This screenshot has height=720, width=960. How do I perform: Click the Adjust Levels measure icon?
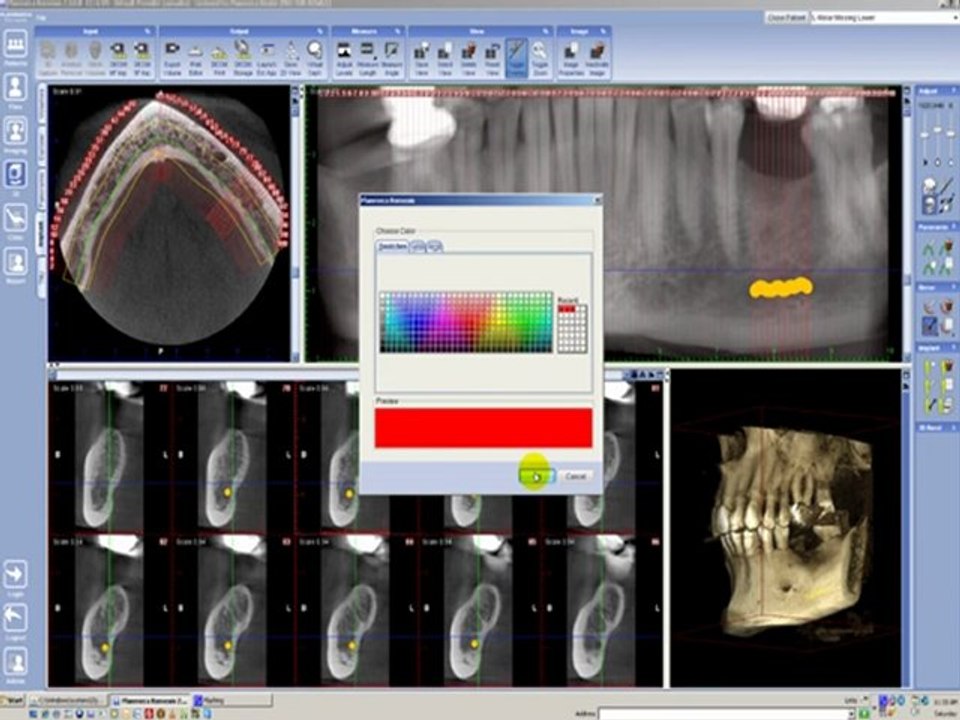(x=343, y=59)
